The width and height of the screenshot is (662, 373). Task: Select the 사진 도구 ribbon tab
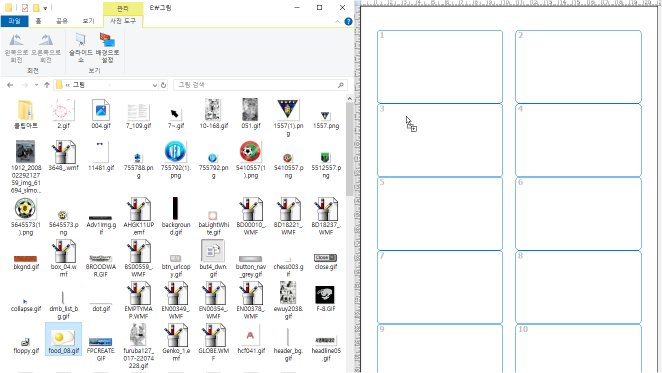click(123, 21)
